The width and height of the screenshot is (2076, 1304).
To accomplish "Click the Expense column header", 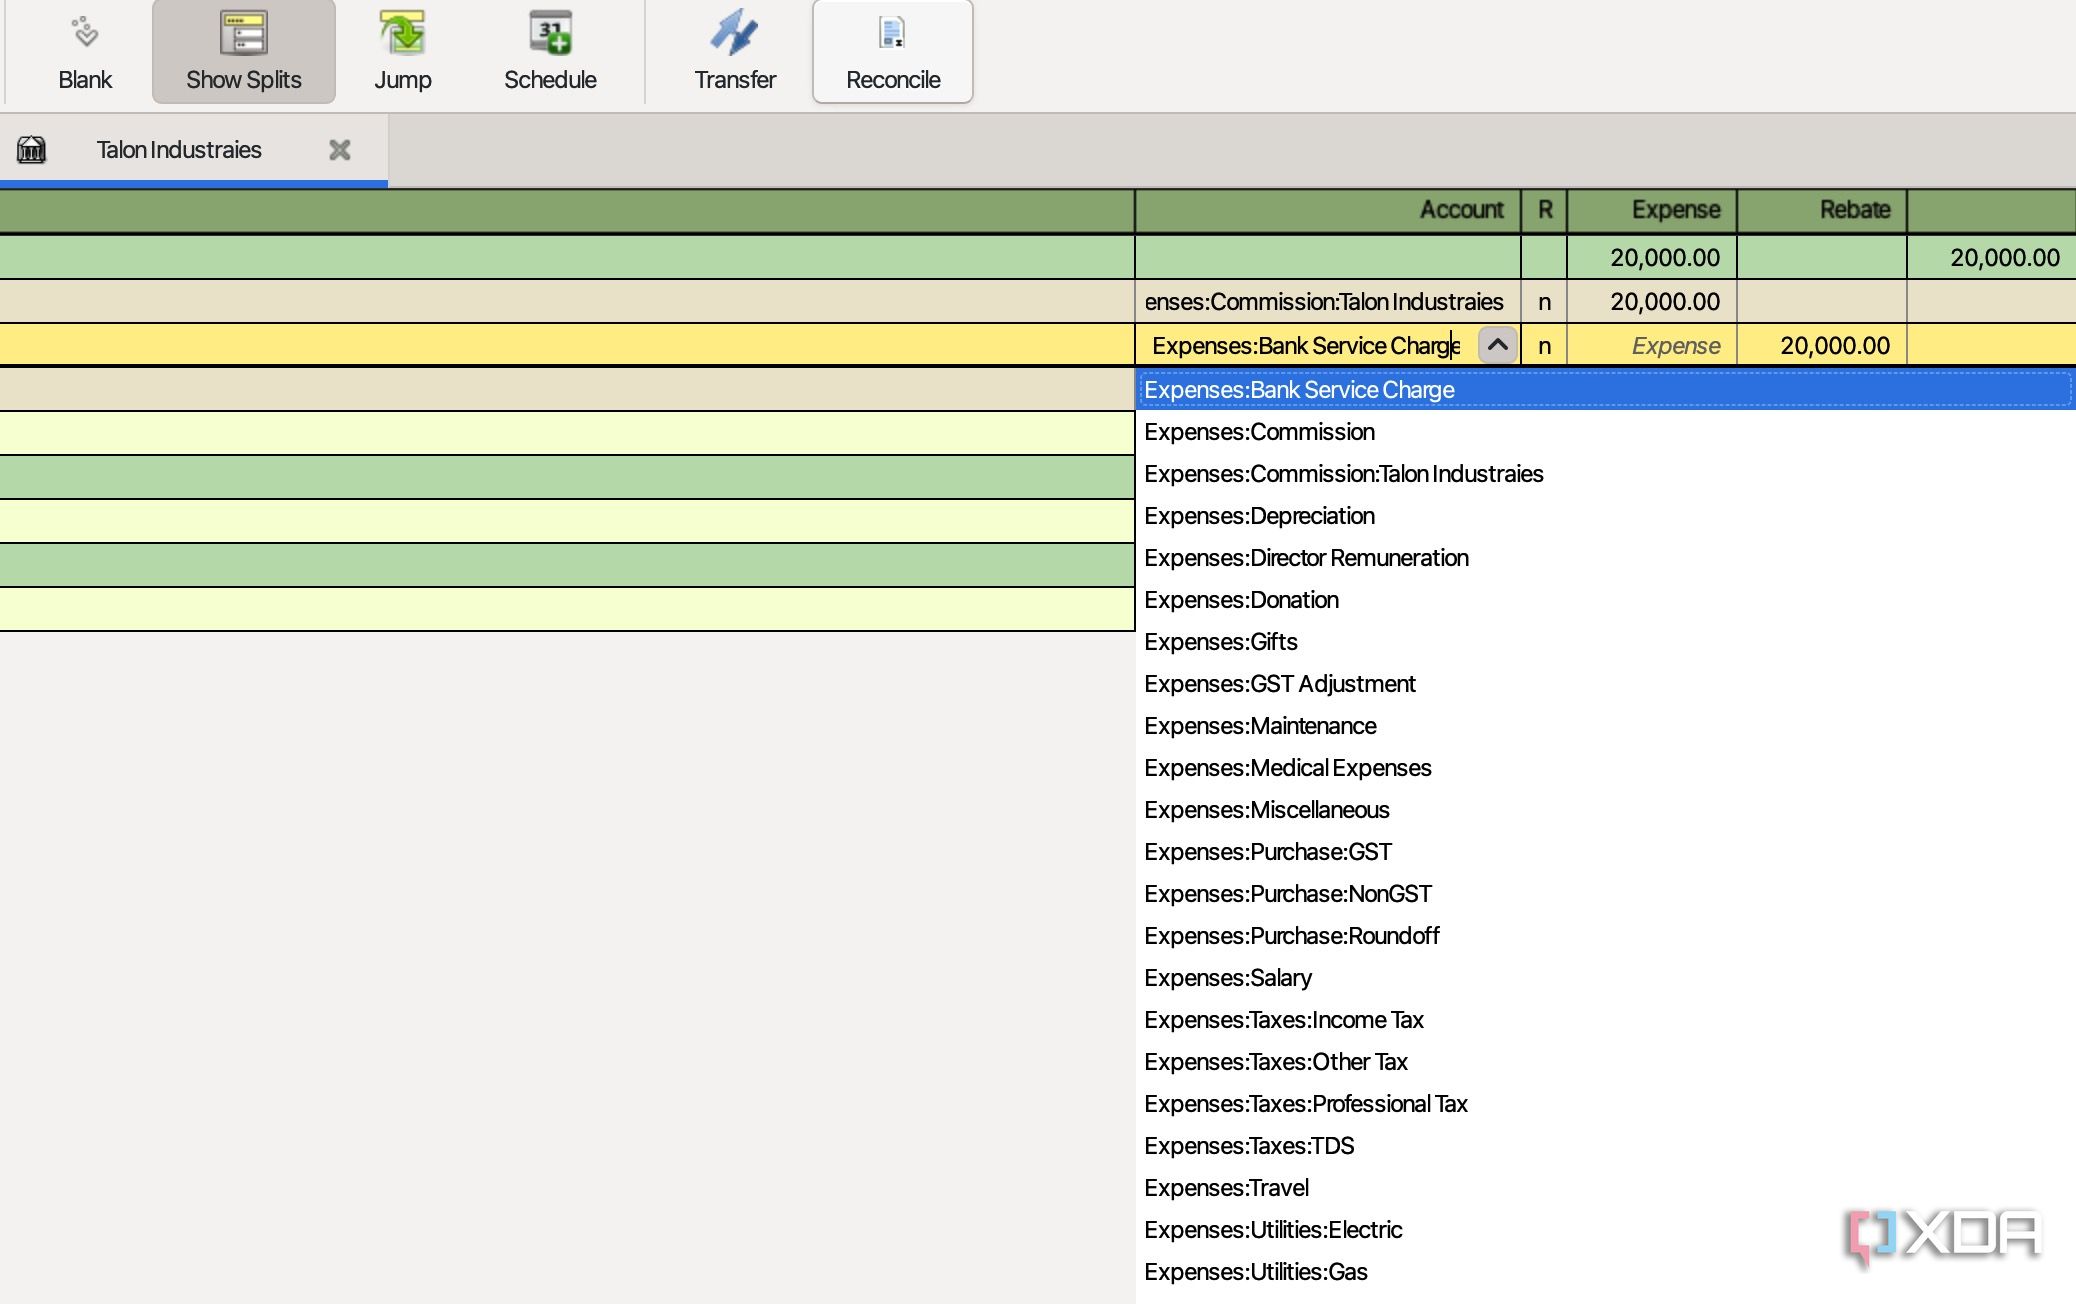I will tap(1652, 210).
